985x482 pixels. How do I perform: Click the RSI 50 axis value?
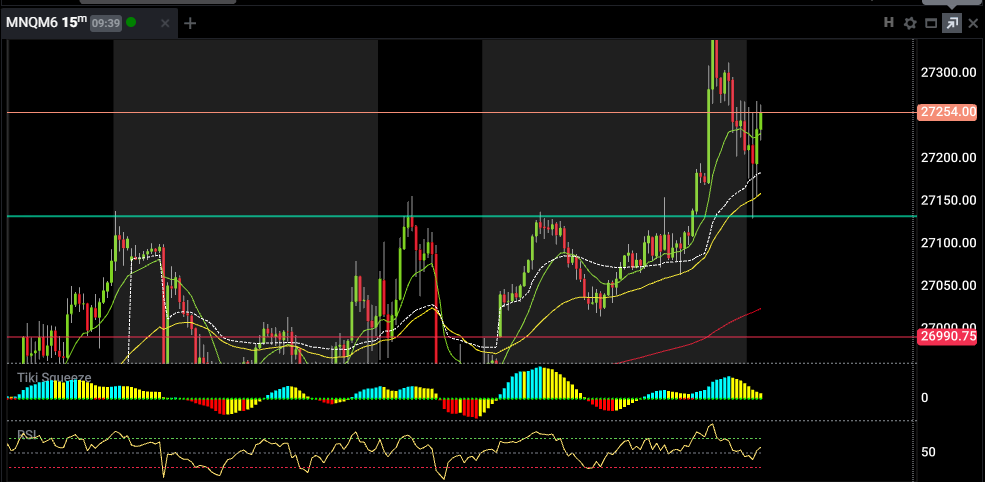click(928, 452)
